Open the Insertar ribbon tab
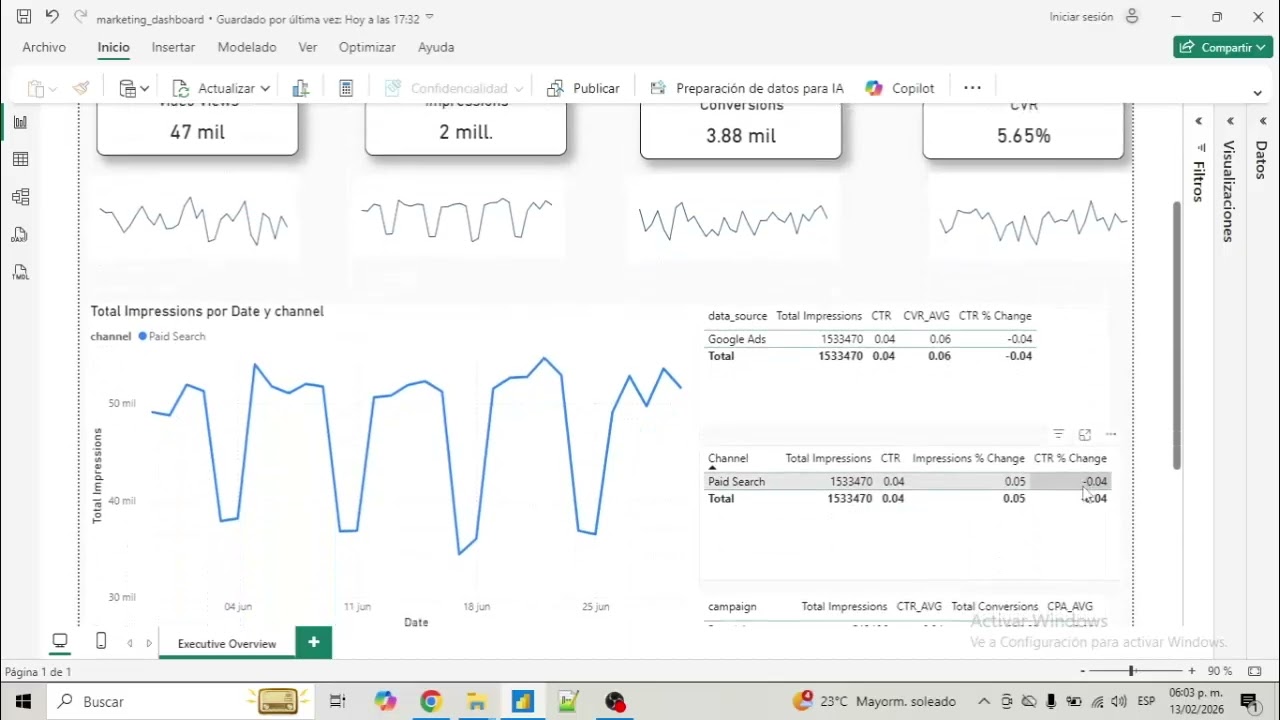Image resolution: width=1280 pixels, height=720 pixels. (x=173, y=47)
